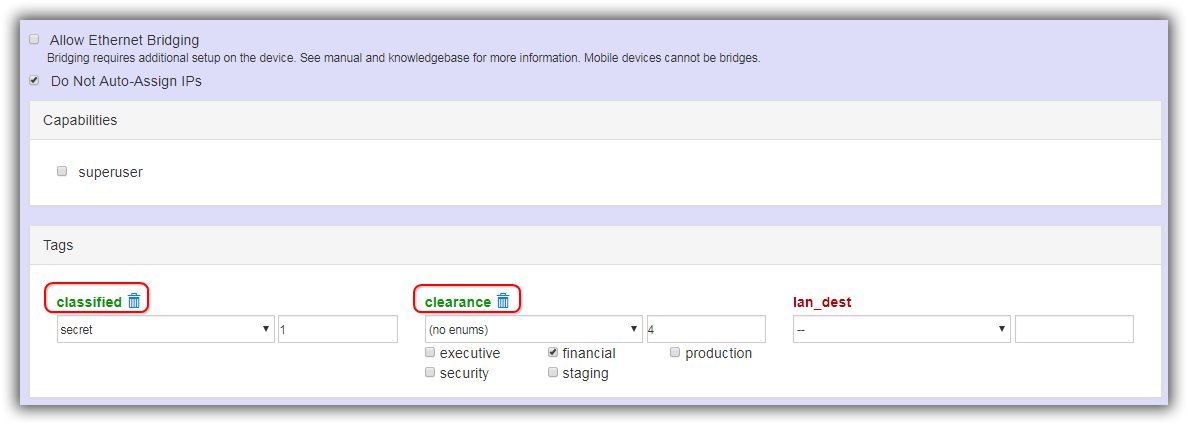Viewport: 1188px width, 425px height.
Task: Tick the security clearance checkbox
Action: coord(430,373)
